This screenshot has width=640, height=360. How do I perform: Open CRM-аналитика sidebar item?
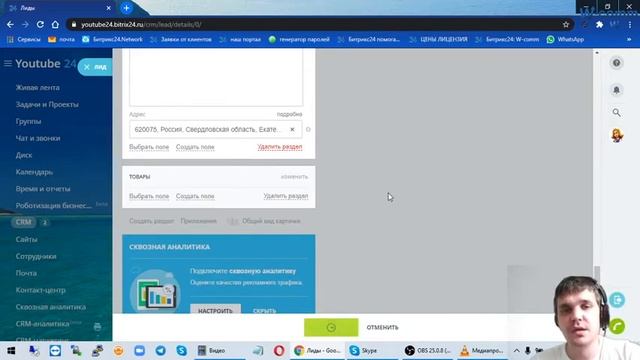(x=42, y=324)
